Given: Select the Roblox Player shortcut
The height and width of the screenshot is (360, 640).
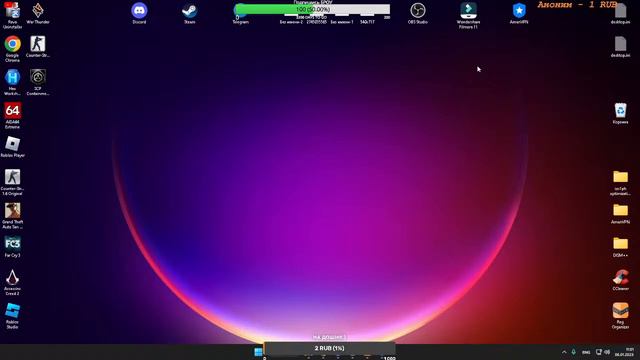Looking at the screenshot, I should 12,146.
